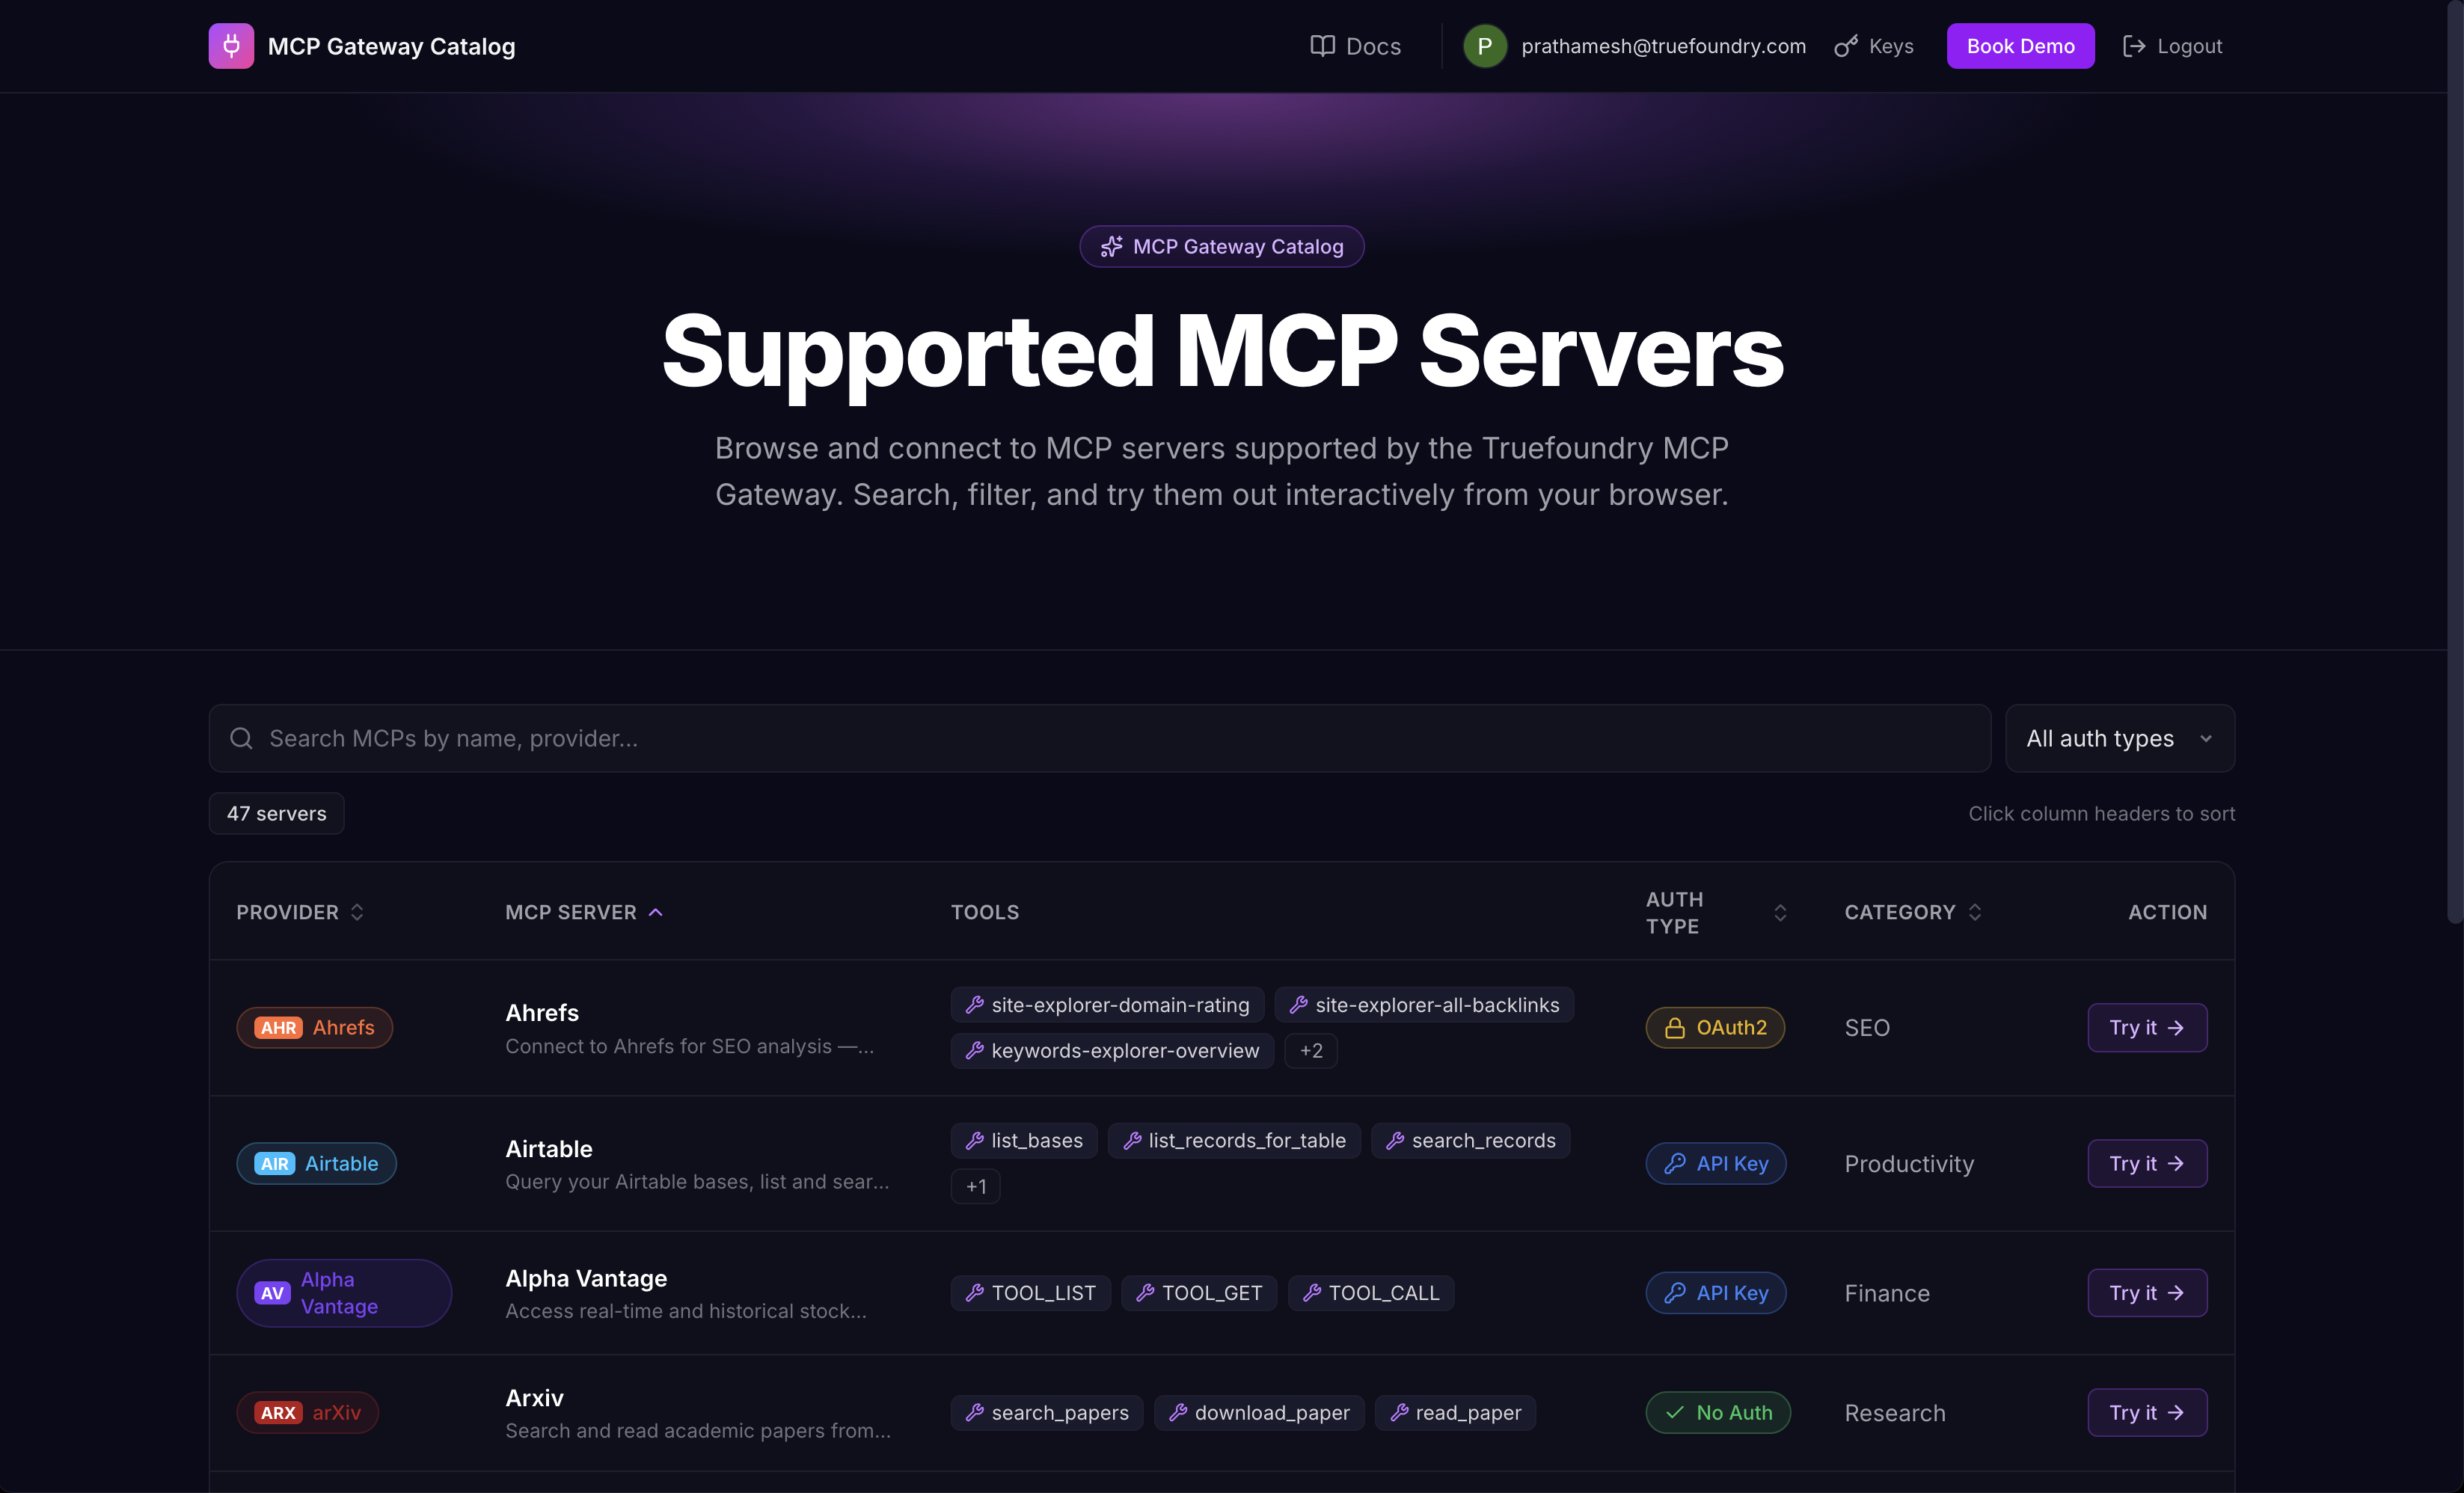Open the Keys navigation item

click(1874, 46)
